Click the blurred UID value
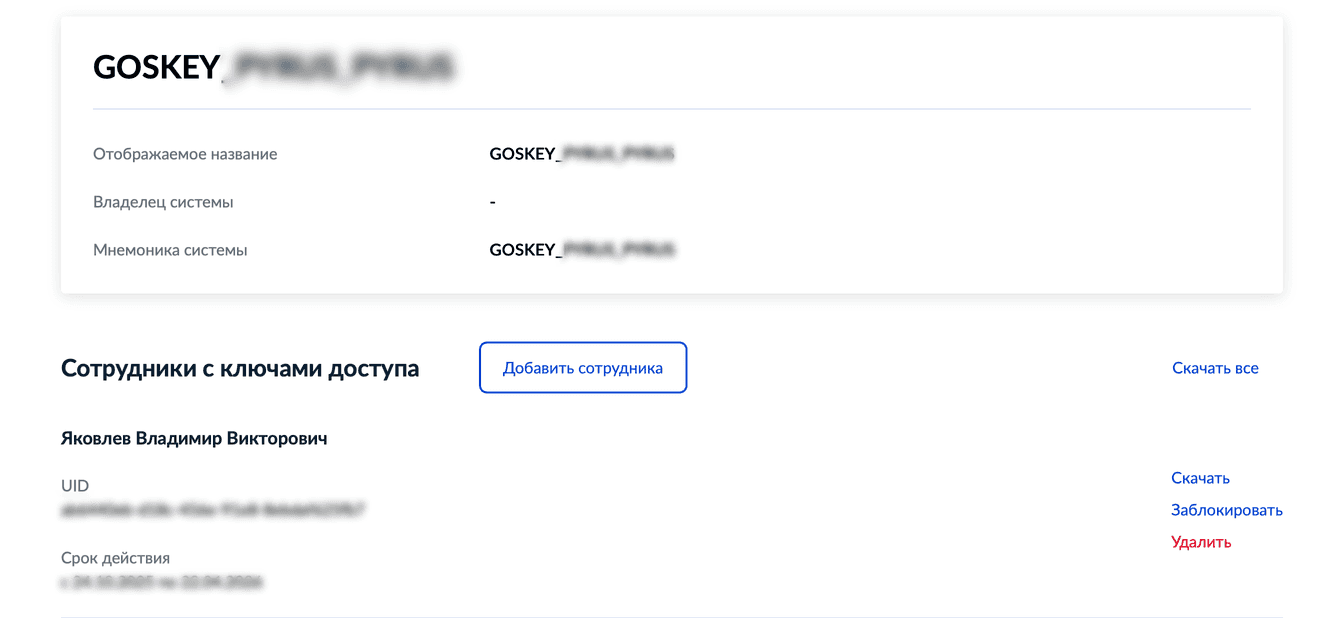The width and height of the screenshot is (1321, 618). (212, 510)
